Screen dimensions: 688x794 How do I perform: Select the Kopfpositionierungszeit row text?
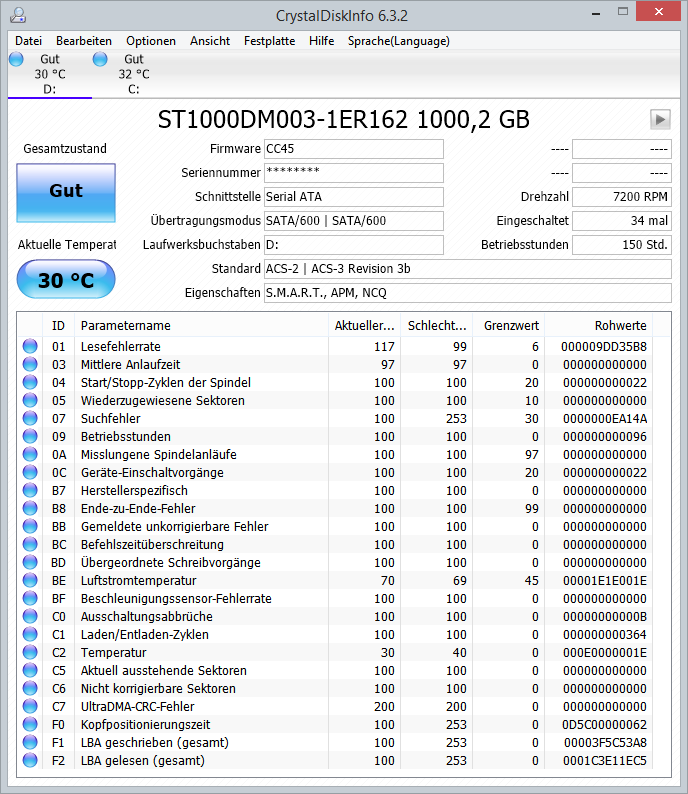(145, 724)
